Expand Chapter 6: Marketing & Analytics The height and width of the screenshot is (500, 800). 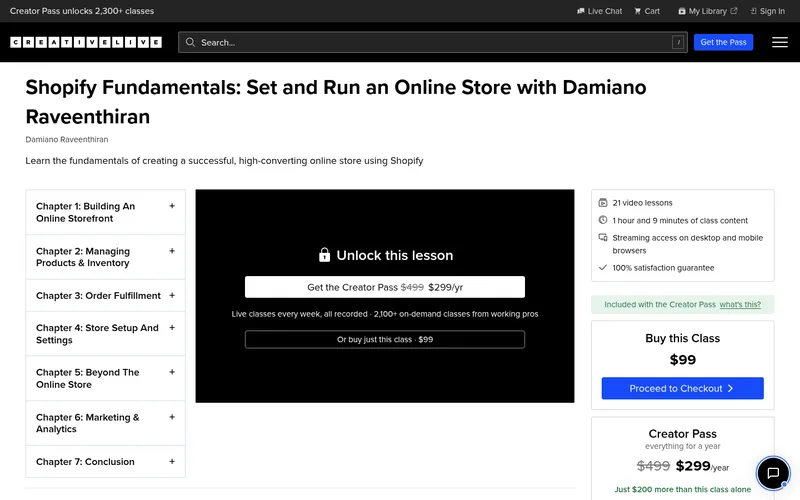[x=106, y=423]
